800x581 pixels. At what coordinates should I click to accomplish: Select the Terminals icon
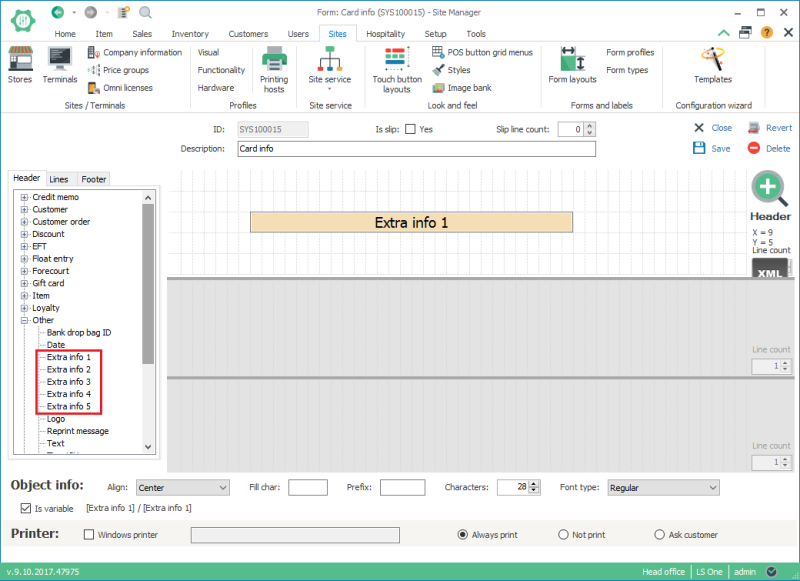tap(59, 70)
